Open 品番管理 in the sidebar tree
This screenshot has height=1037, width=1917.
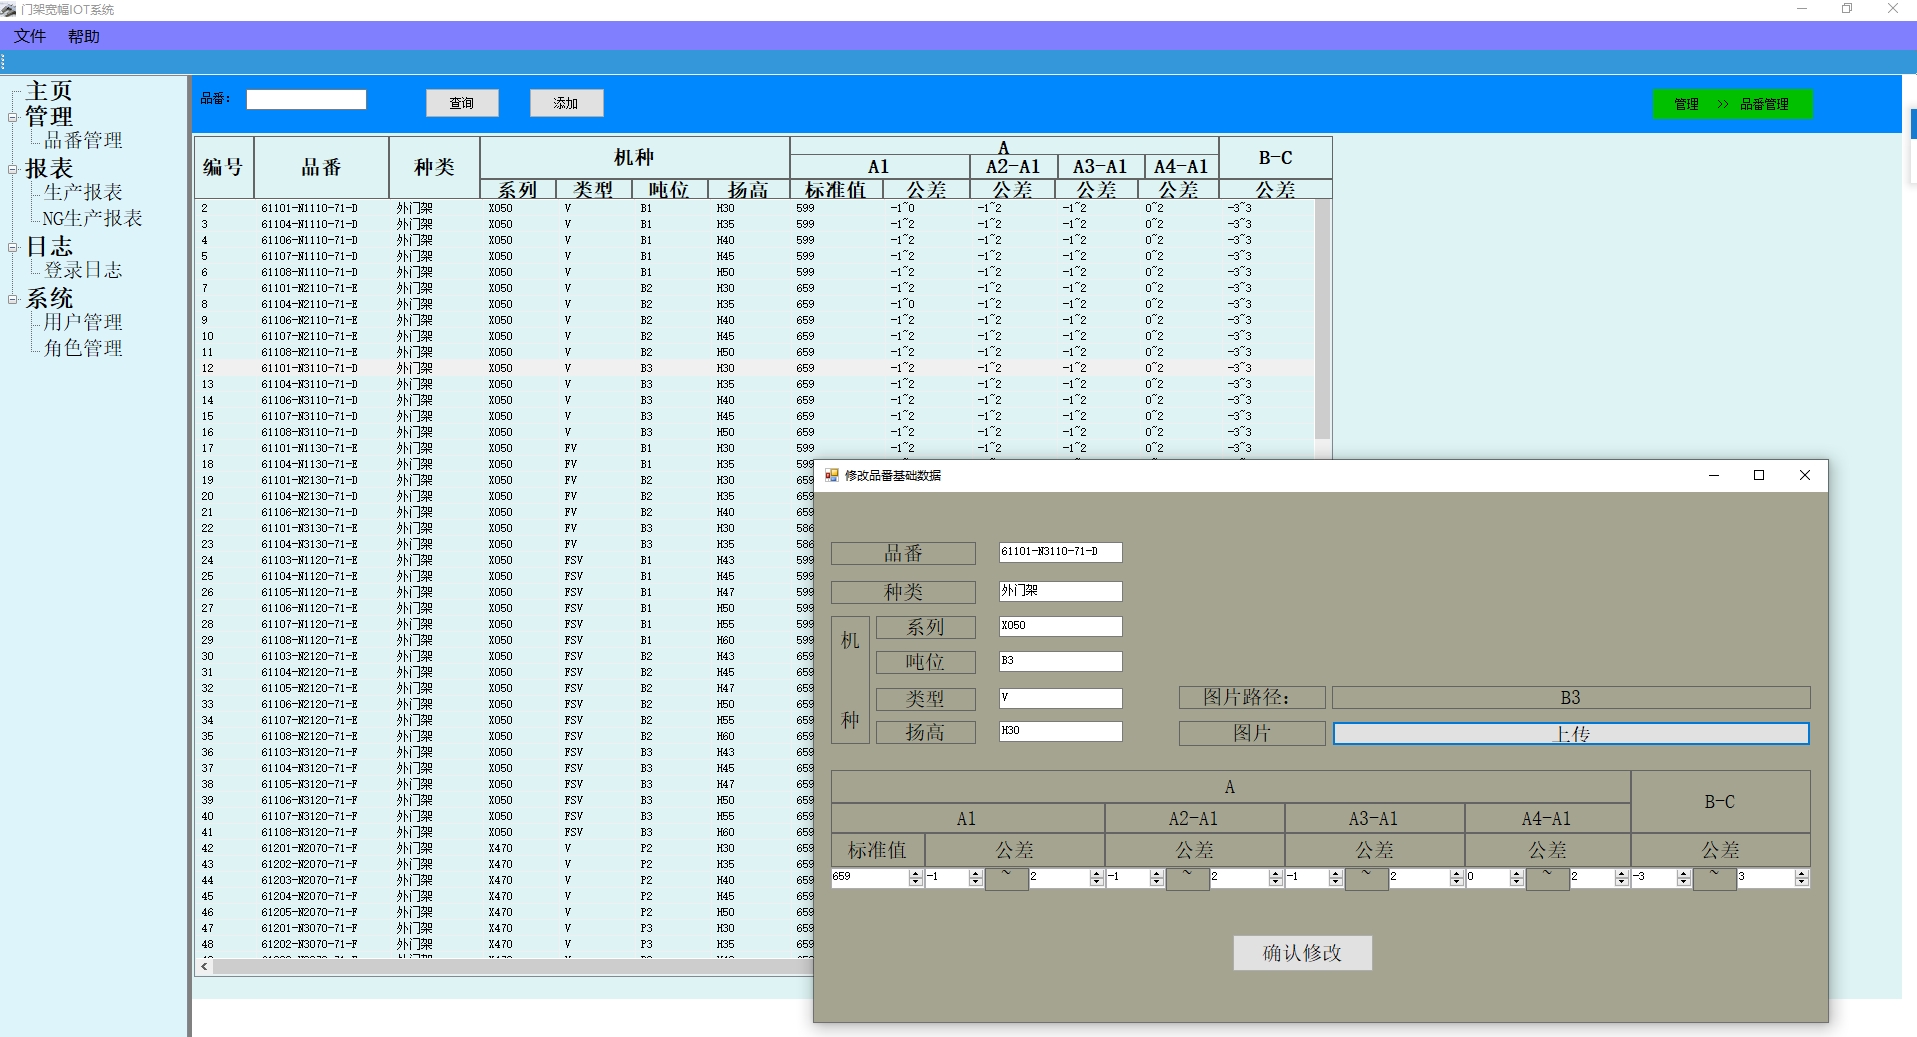pyautogui.click(x=83, y=141)
